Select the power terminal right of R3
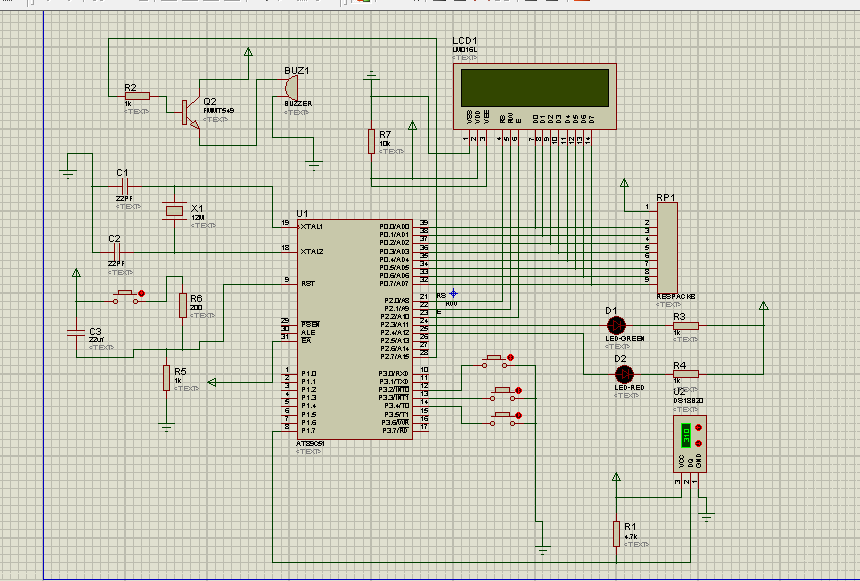 (x=763, y=306)
